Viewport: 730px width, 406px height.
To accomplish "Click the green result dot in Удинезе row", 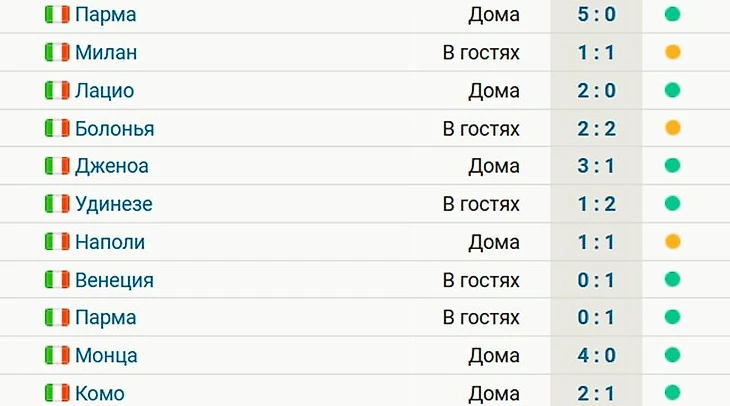I will [673, 204].
